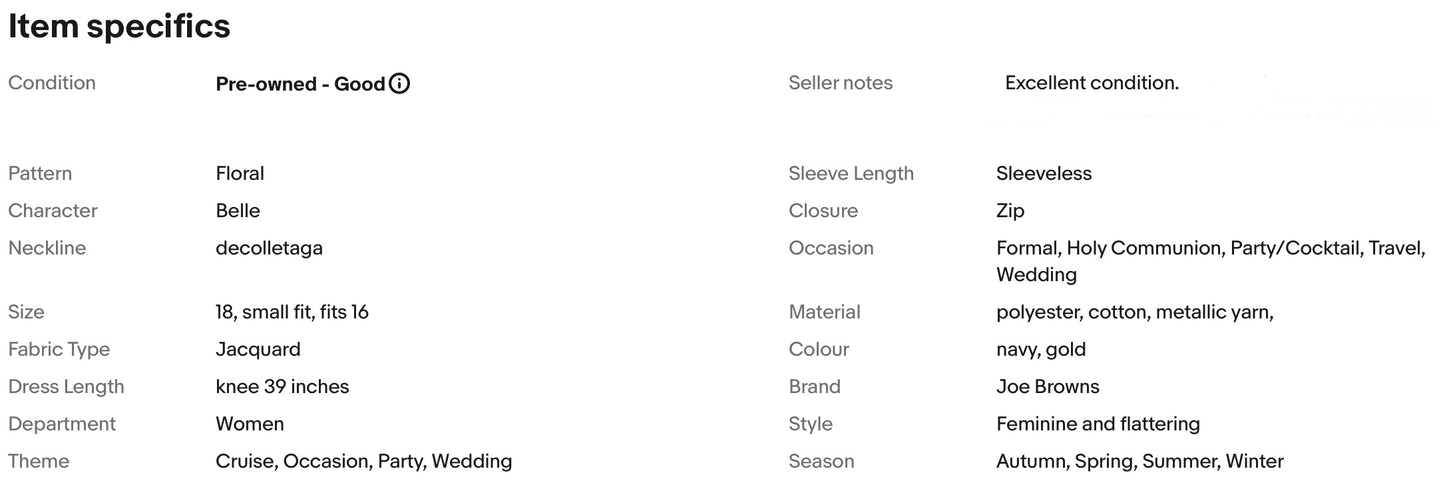Image resolution: width=1445 pixels, height=503 pixels.
Task: Click the navy, gold colour value
Action: point(1041,349)
